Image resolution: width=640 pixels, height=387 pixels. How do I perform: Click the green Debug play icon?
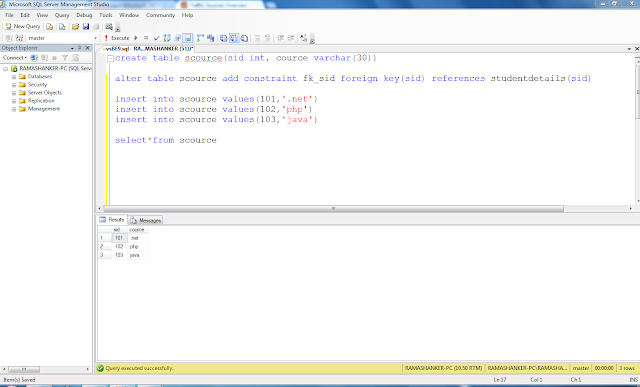[x=136, y=38]
